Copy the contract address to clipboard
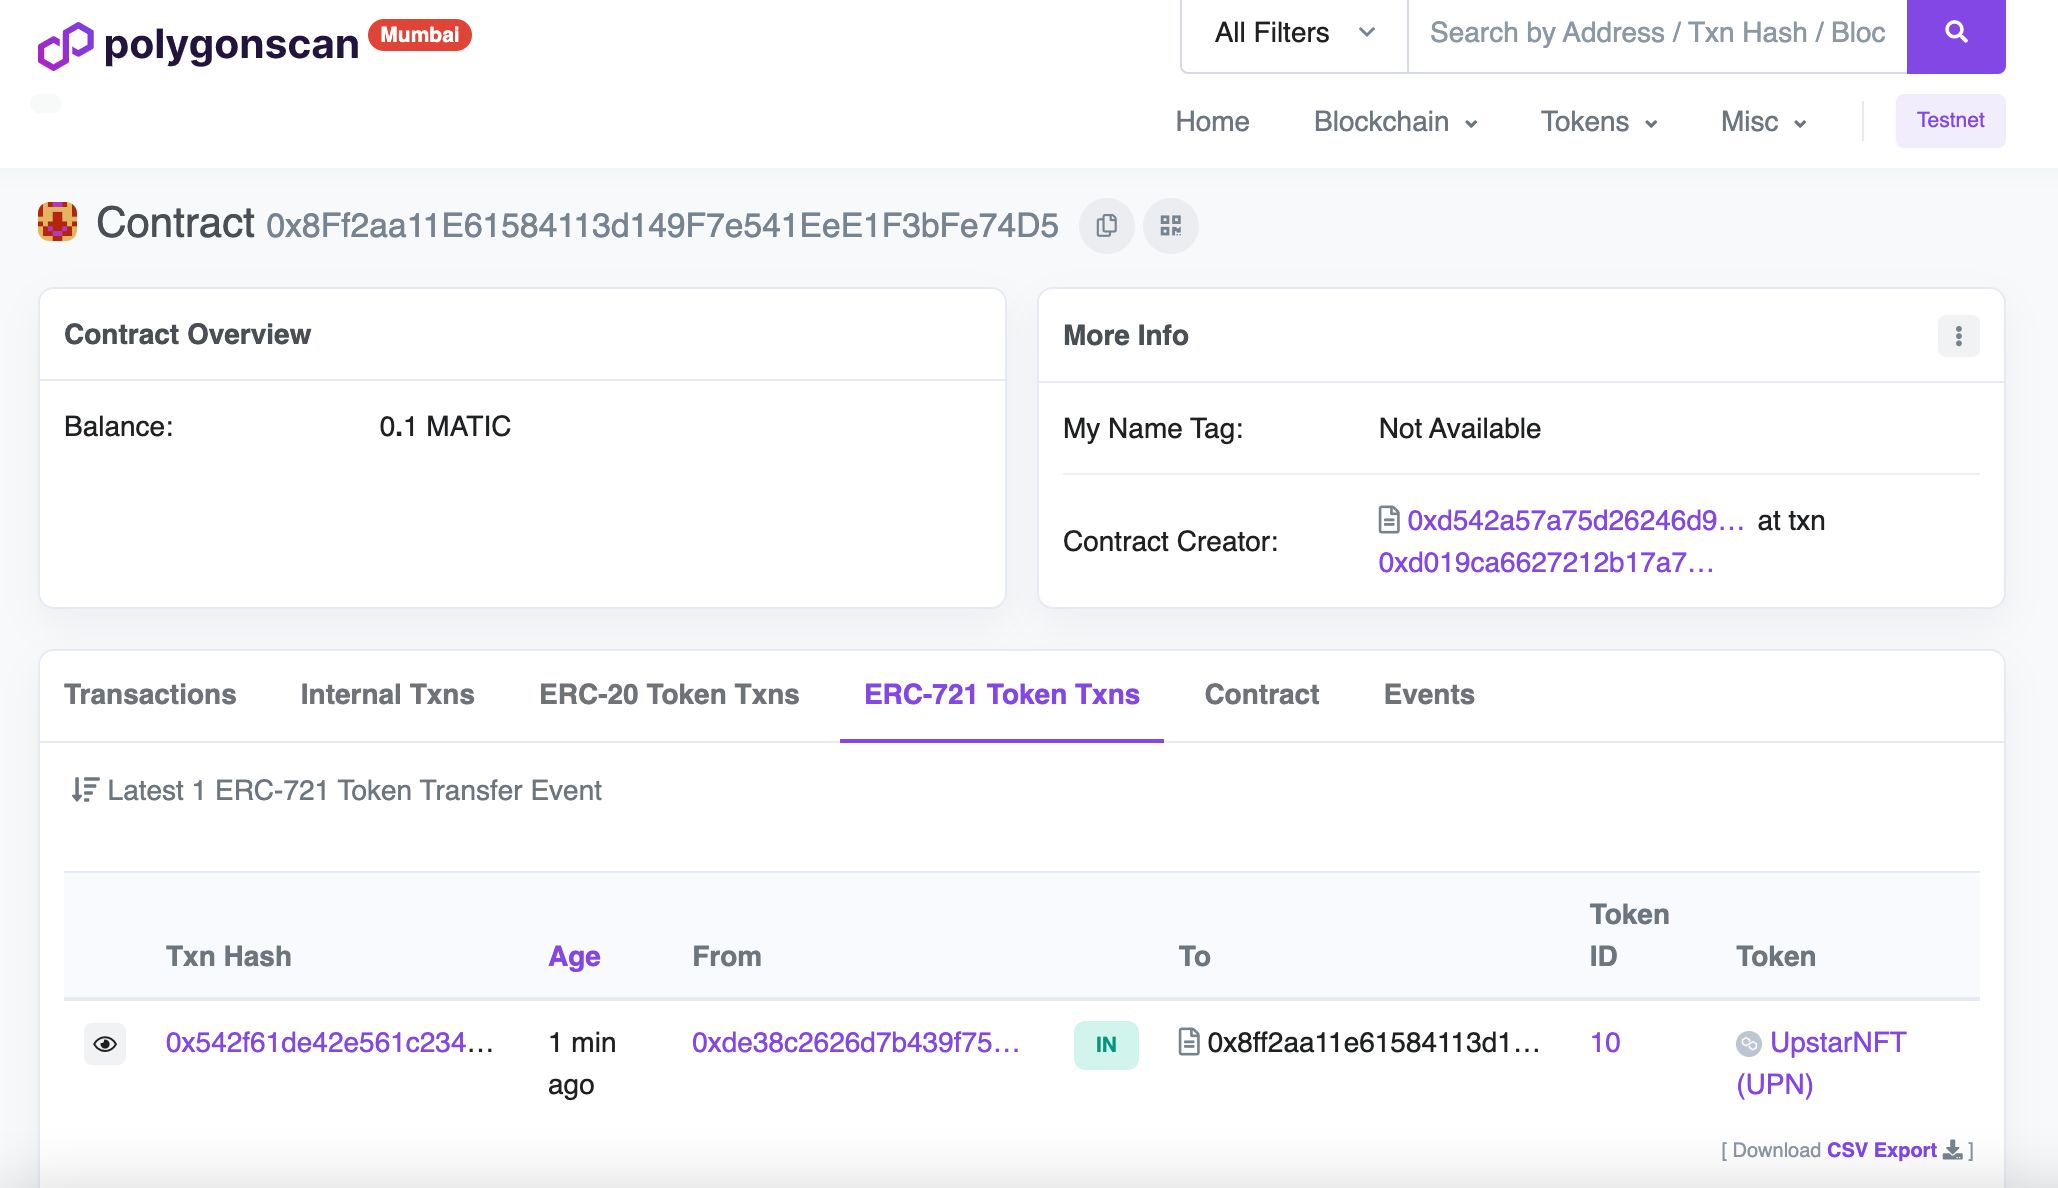This screenshot has height=1188, width=2058. click(1106, 226)
